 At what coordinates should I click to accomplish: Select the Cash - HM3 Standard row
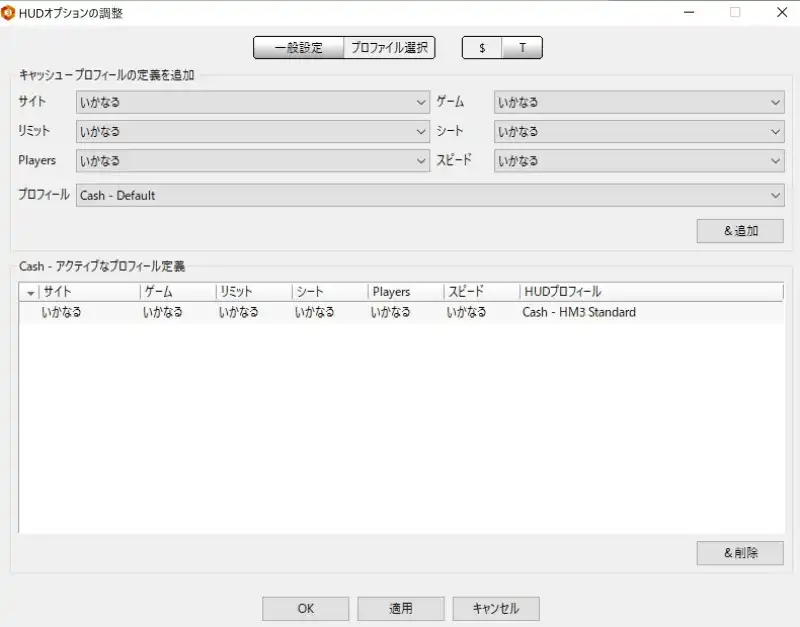[x=400, y=312]
